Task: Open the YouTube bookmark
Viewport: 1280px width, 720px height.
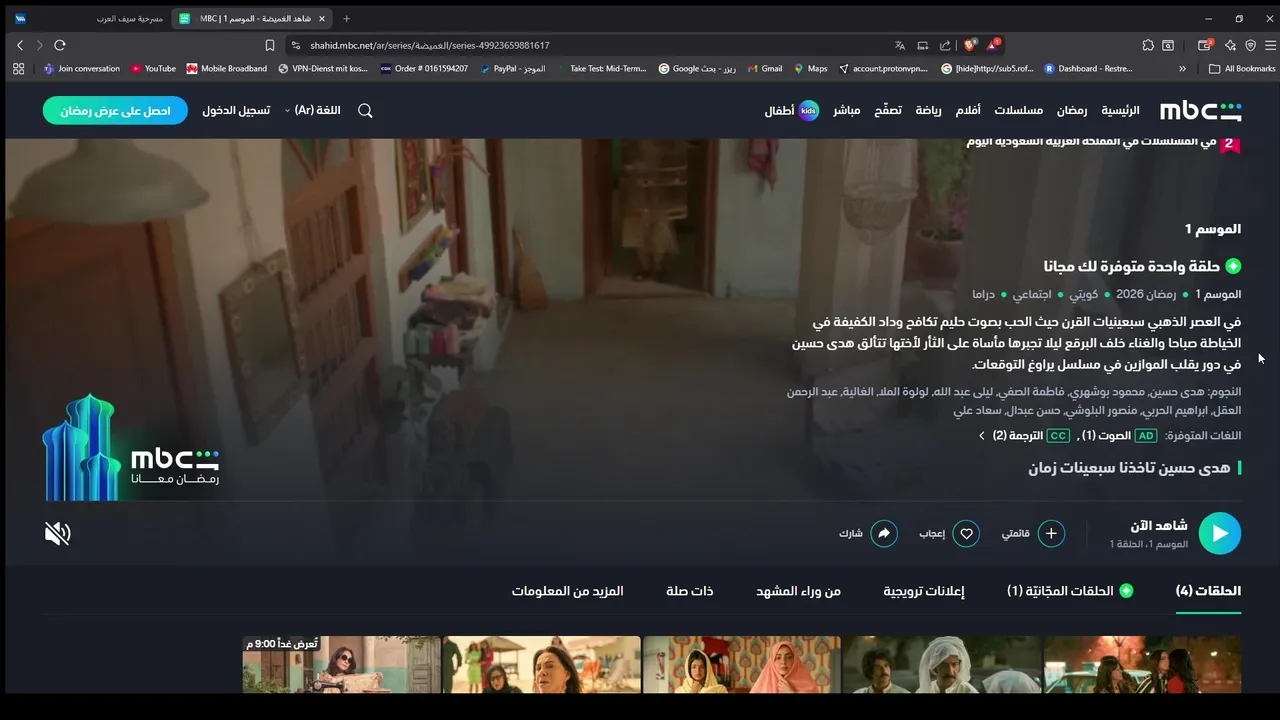Action: (x=153, y=69)
